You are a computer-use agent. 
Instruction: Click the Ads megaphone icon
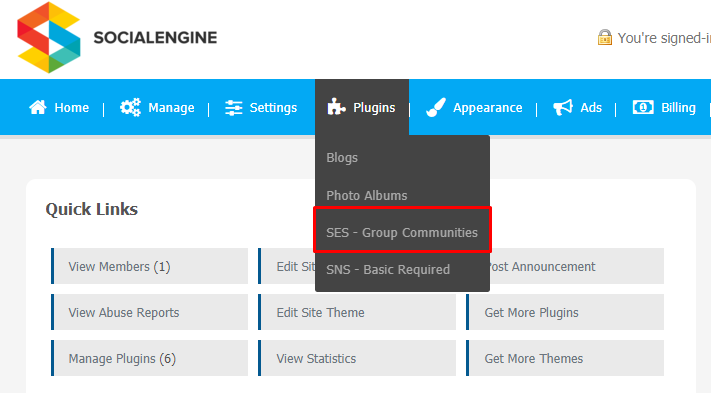pyautogui.click(x=563, y=107)
